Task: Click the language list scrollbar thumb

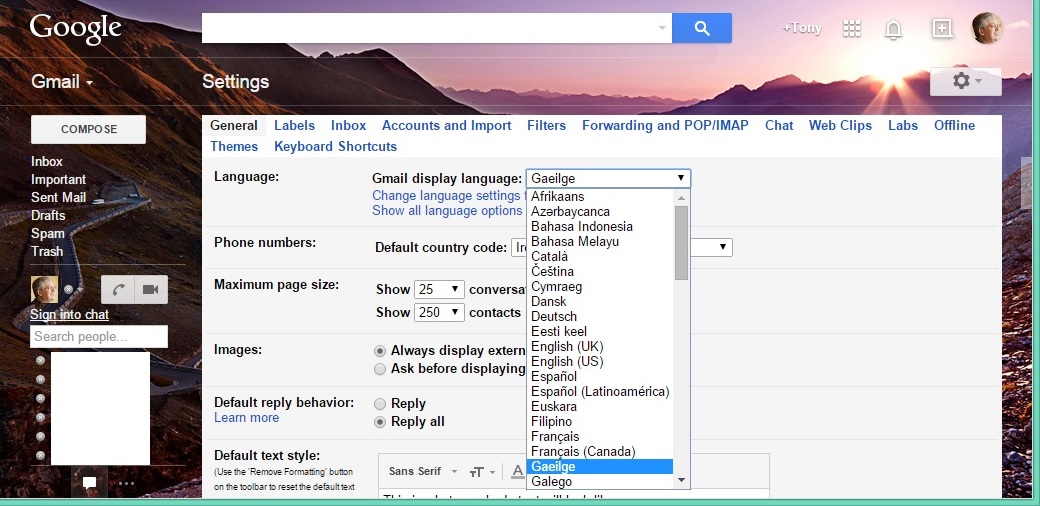Action: (681, 241)
